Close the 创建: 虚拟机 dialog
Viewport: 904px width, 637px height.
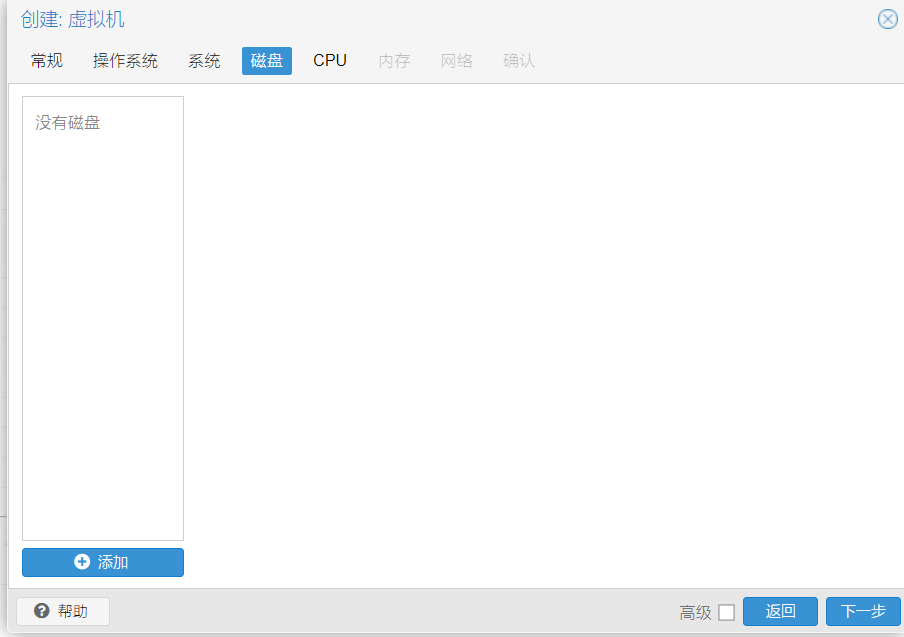click(887, 19)
